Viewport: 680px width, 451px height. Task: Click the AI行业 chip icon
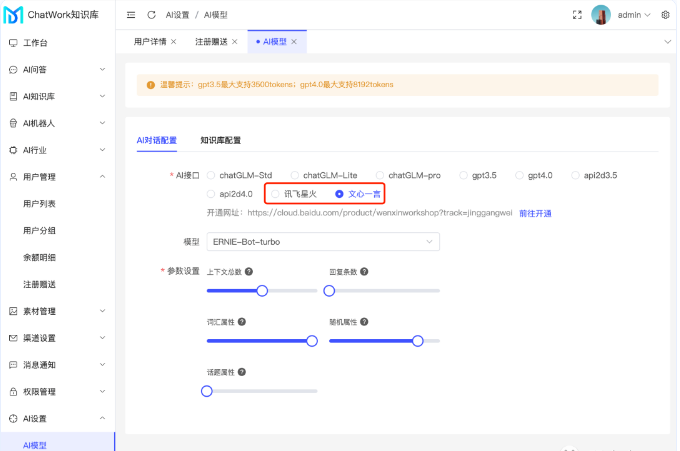click(x=13, y=150)
